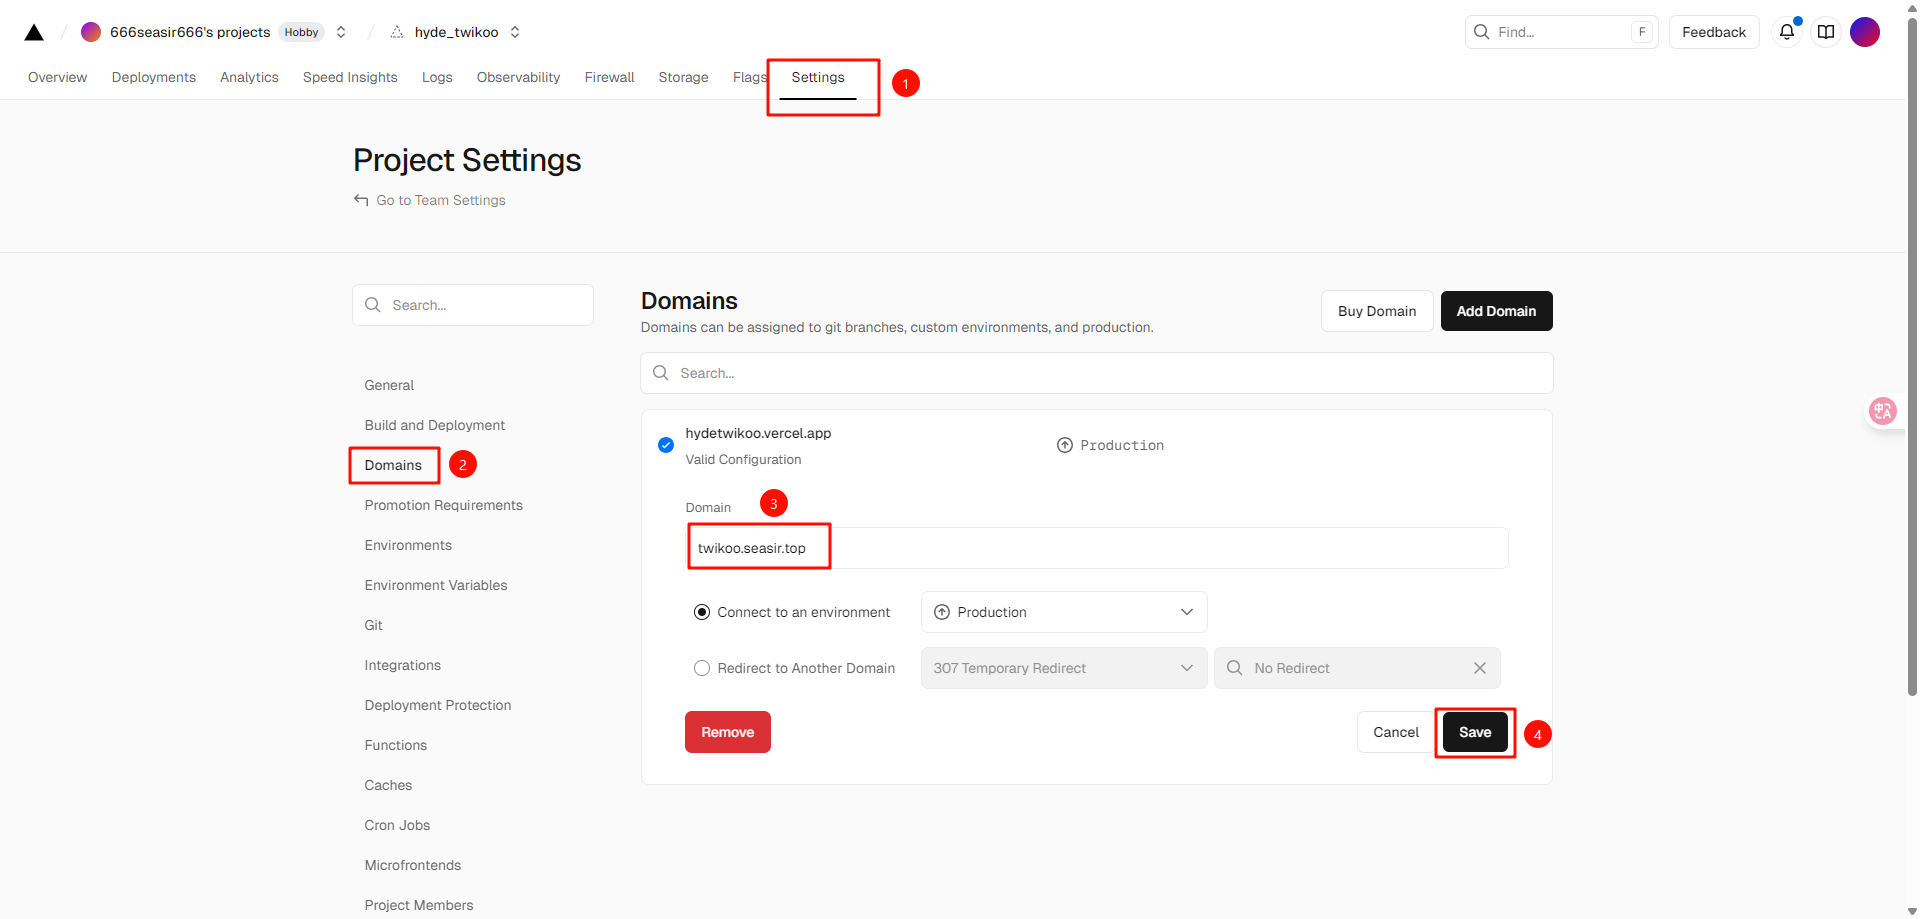The image size is (1920, 919).
Task: Open the 307 Temporary Redirect dropdown
Action: 1064,668
